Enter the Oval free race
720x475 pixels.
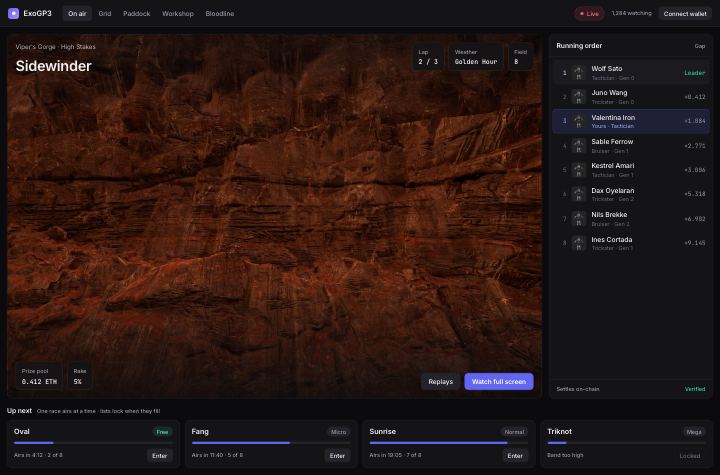pyautogui.click(x=159, y=456)
